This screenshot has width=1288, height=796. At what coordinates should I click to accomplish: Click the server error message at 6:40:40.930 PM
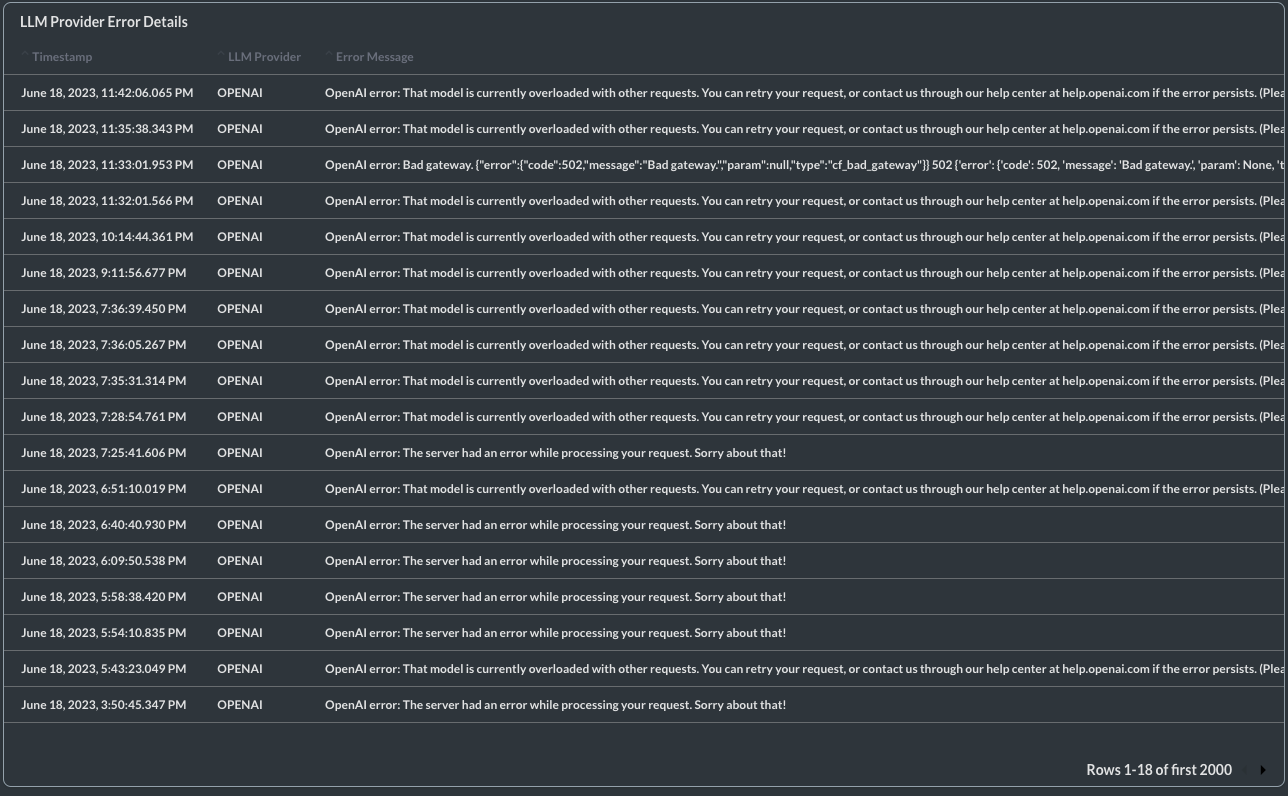tap(555, 525)
